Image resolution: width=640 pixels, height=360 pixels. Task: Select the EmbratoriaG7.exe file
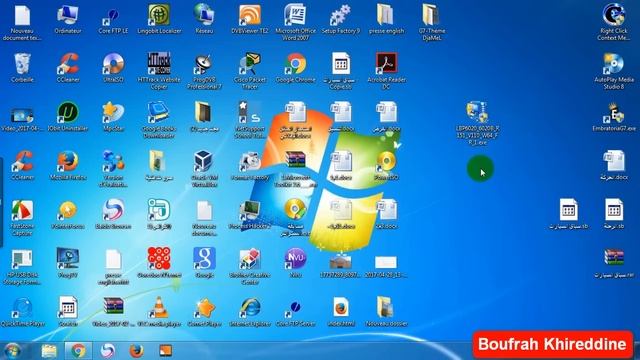pos(613,117)
